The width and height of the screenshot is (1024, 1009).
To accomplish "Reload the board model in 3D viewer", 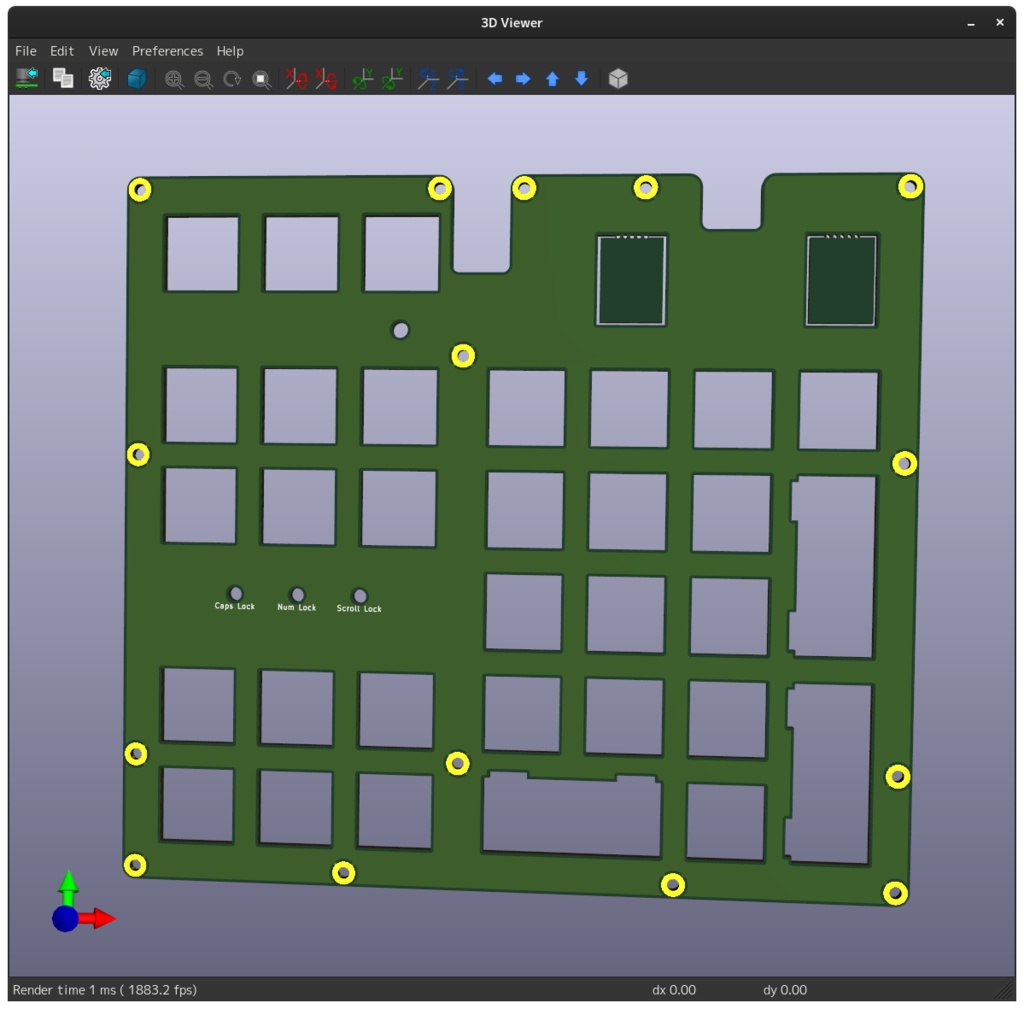I will tap(24, 79).
